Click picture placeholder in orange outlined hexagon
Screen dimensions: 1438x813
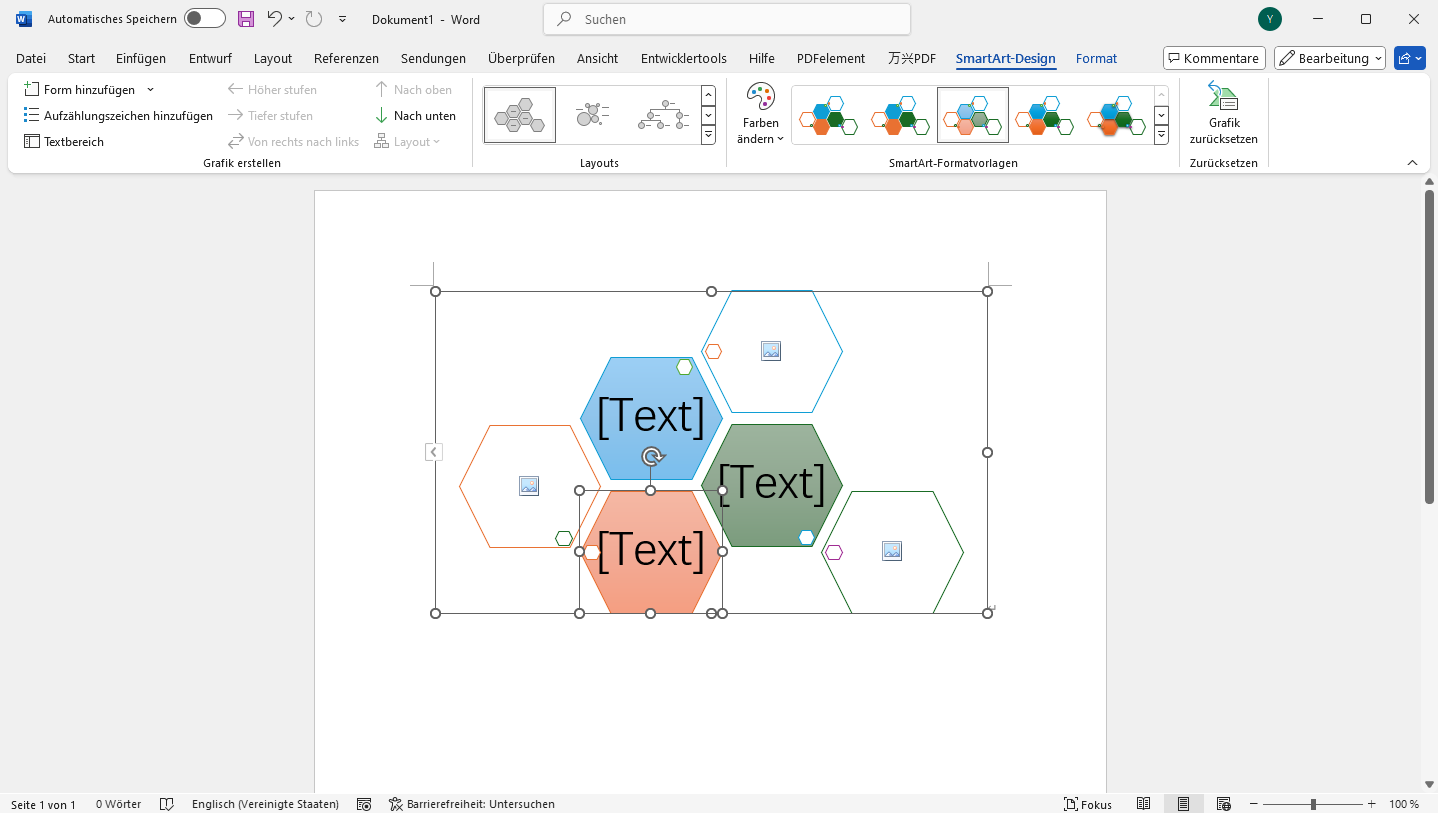[x=529, y=486]
